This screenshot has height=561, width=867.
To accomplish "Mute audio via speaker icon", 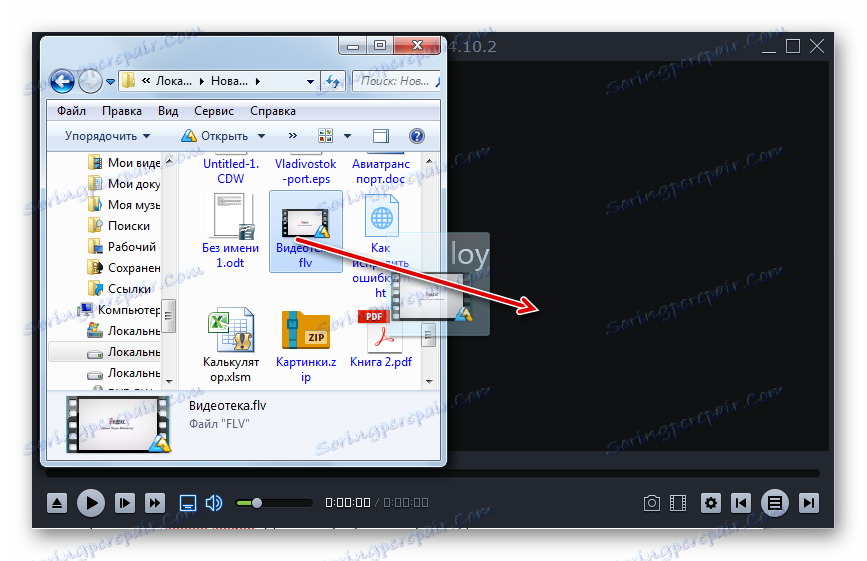I will (213, 503).
